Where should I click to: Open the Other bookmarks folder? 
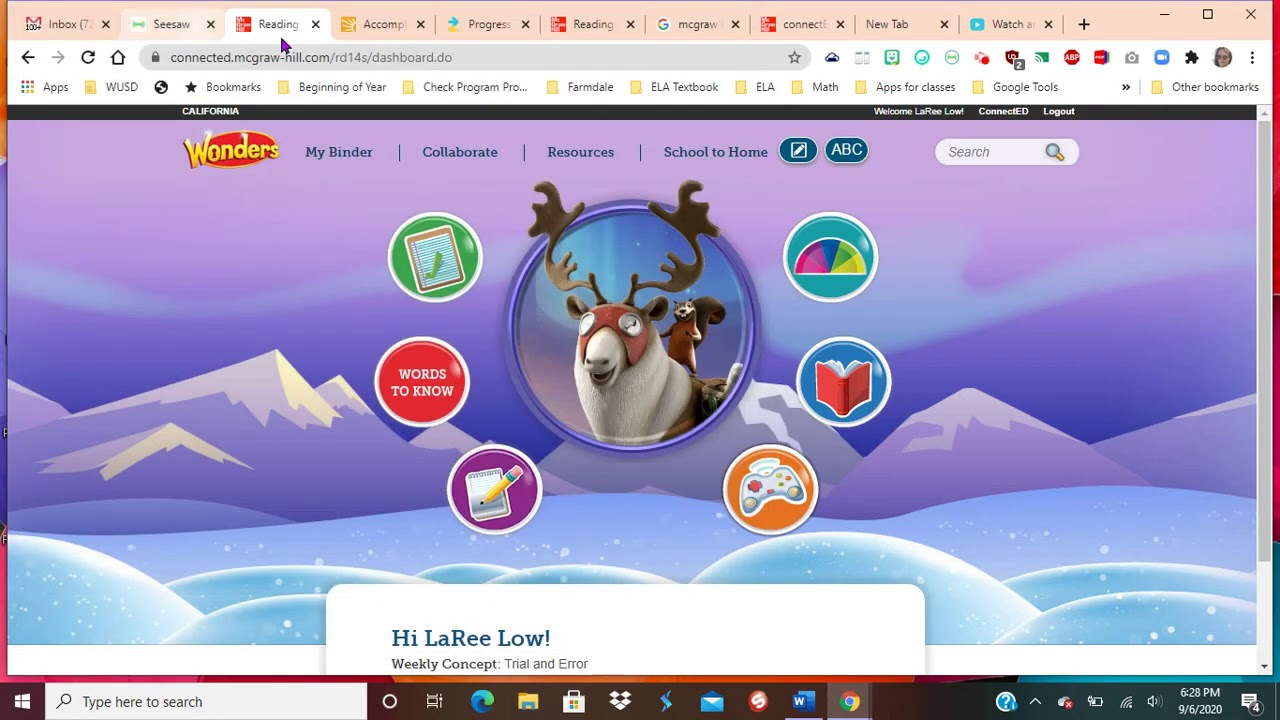click(x=1205, y=87)
